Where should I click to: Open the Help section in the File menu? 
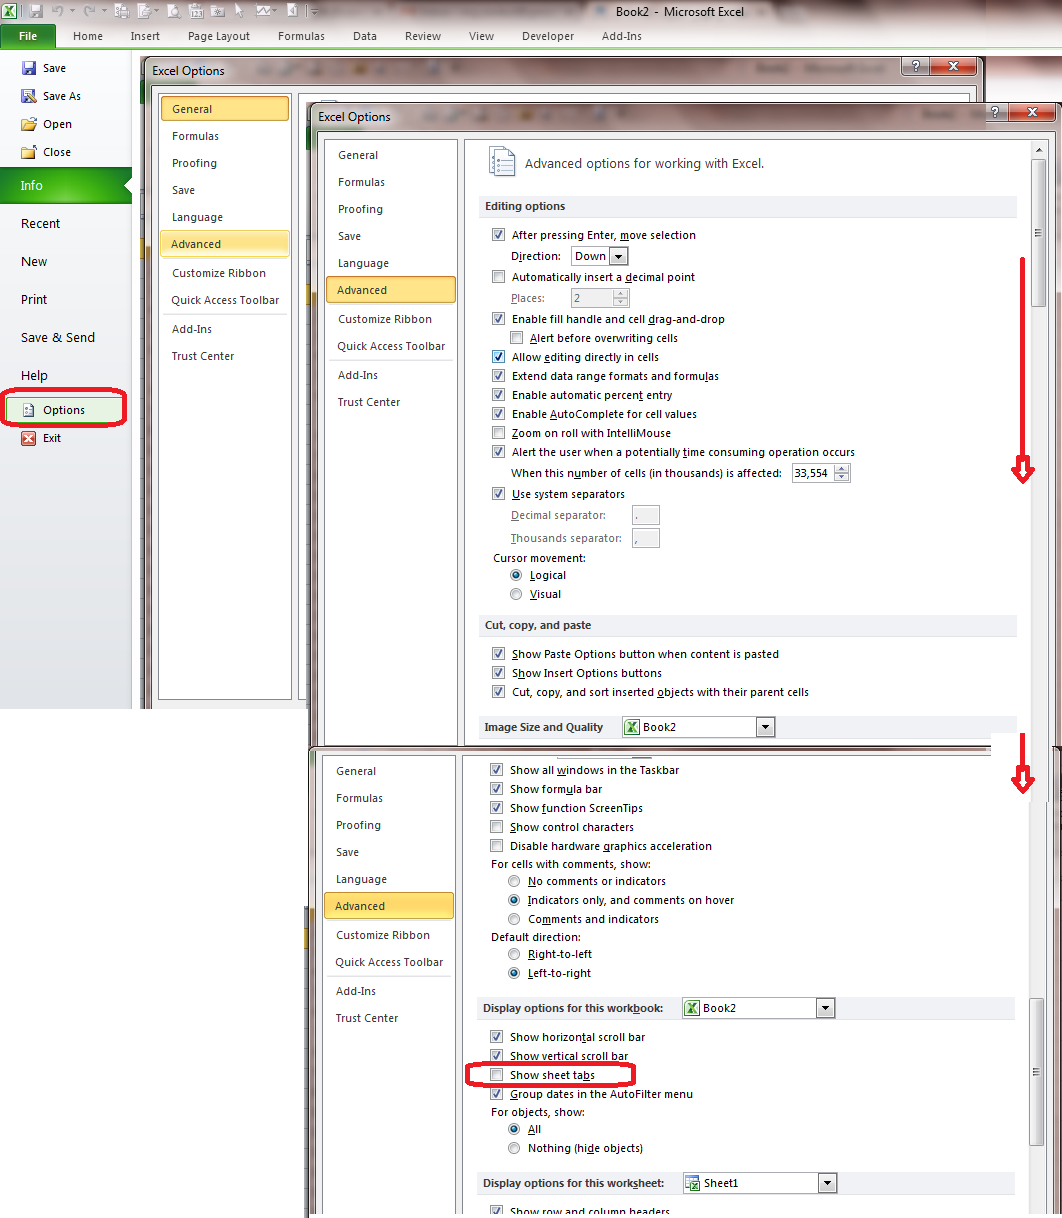[34, 376]
